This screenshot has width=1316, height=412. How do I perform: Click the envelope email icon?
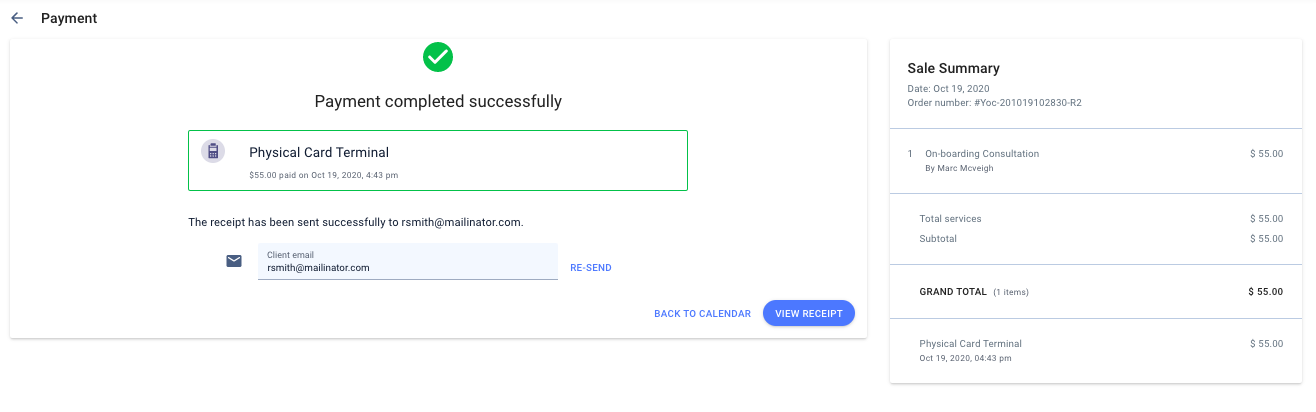[x=234, y=261]
